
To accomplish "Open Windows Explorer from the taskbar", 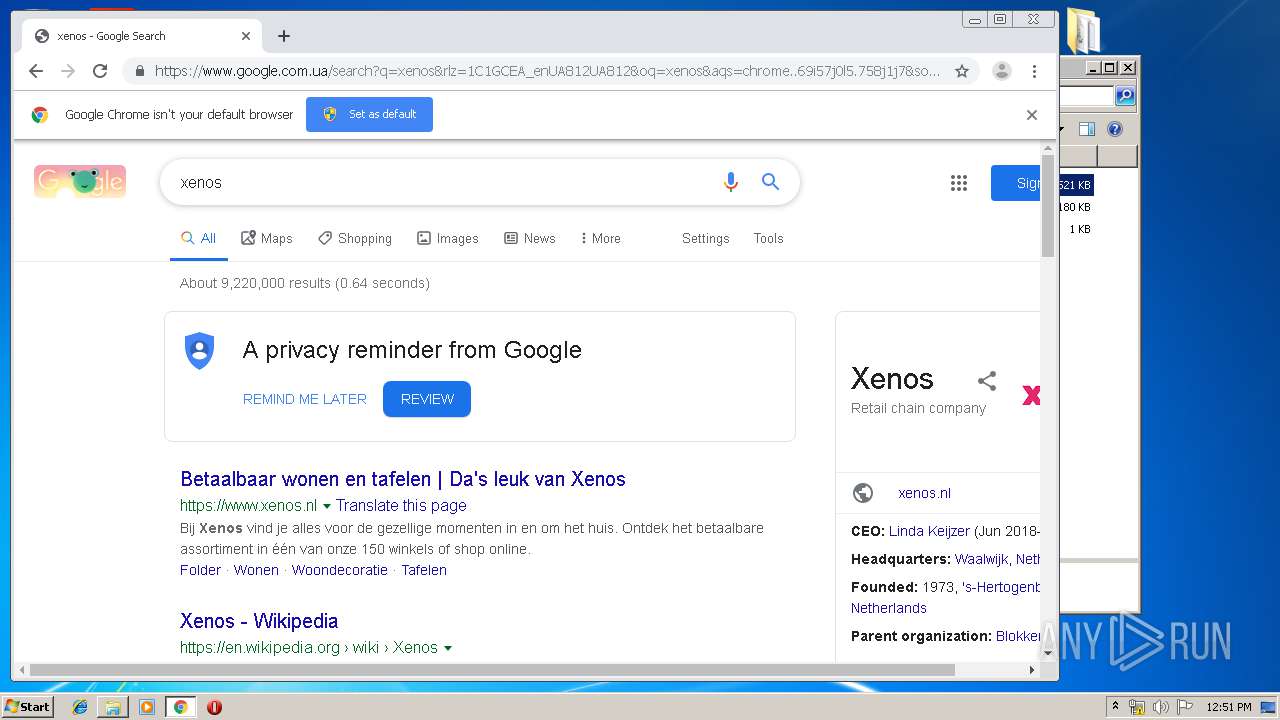I will [x=113, y=707].
